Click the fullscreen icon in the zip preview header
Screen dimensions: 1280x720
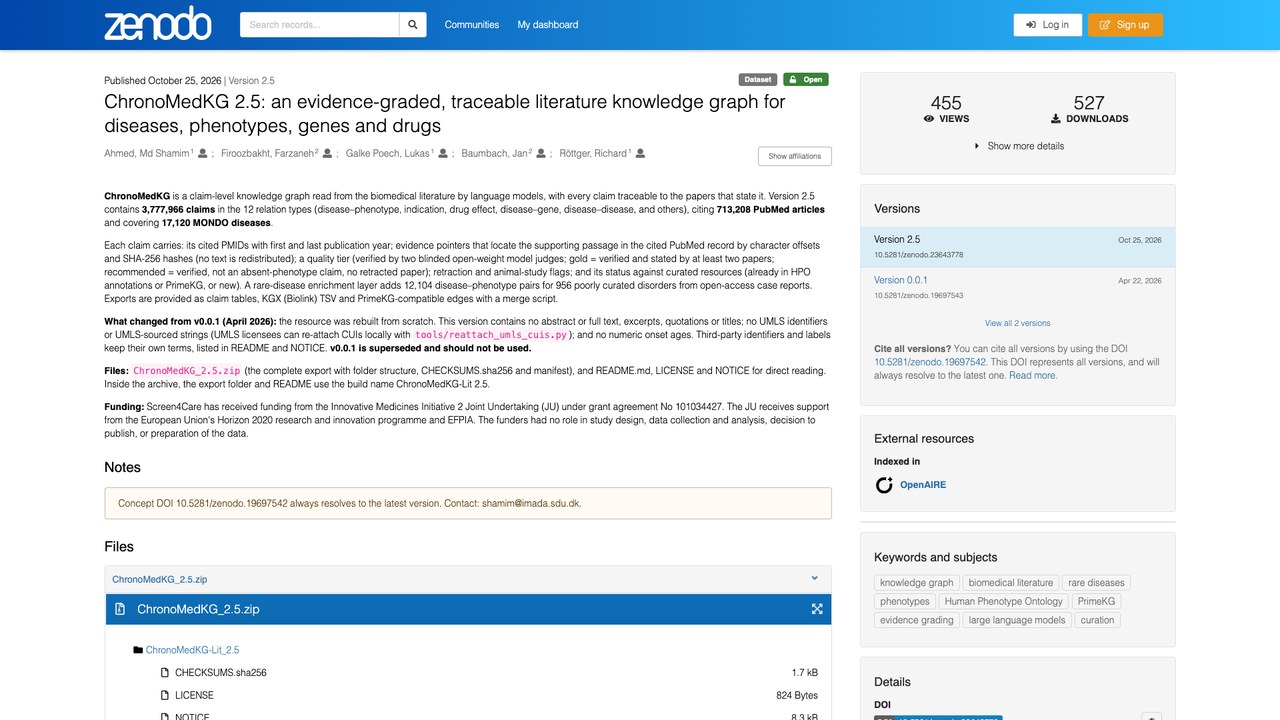pos(817,609)
